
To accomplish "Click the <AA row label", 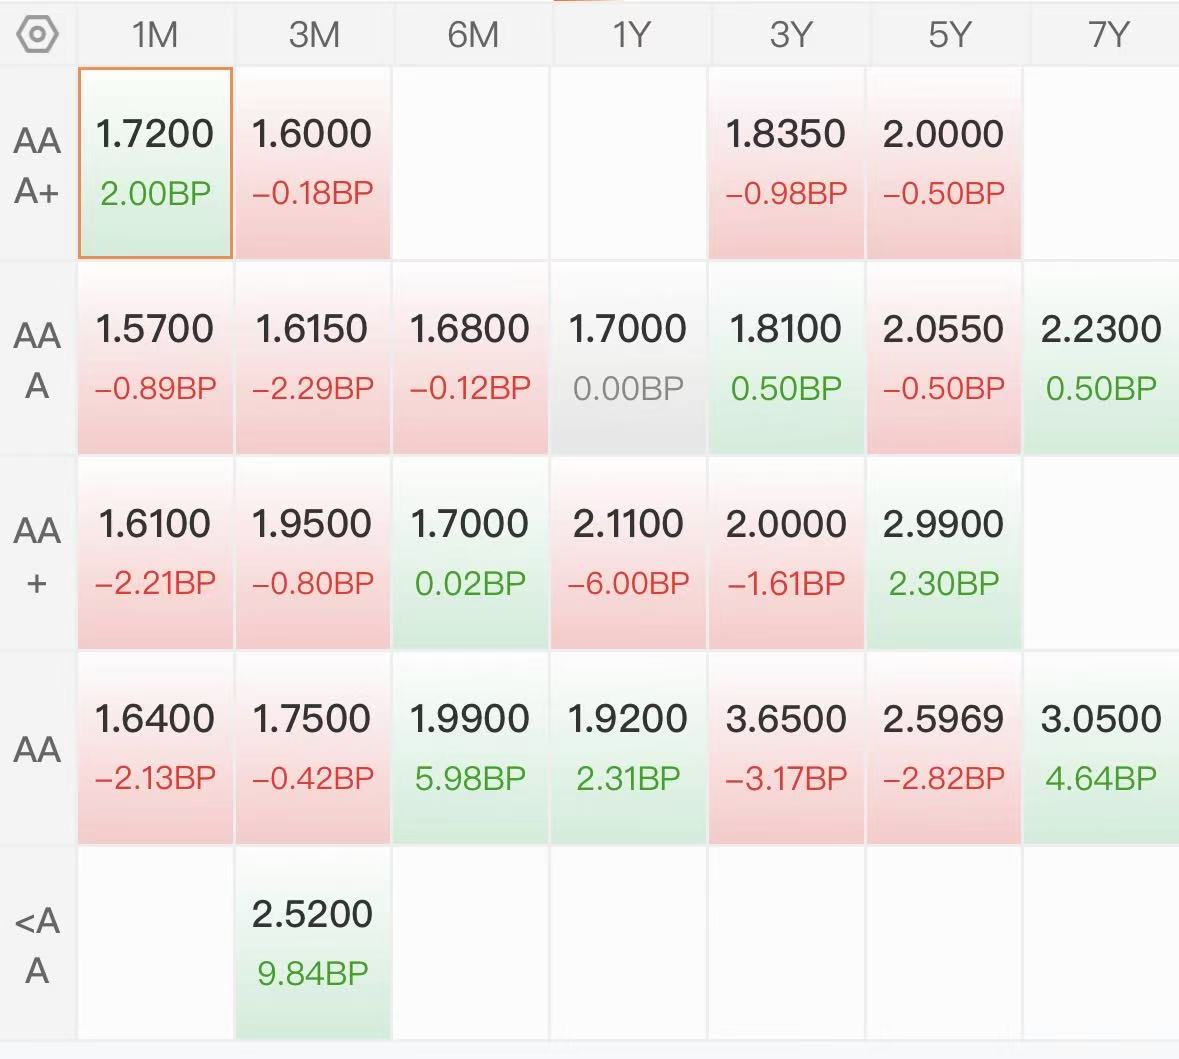I will click(37, 945).
